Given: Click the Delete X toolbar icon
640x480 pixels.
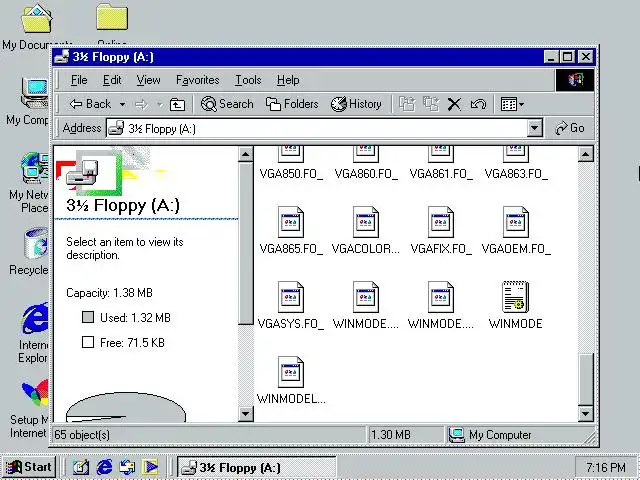Looking at the screenshot, I should click(x=454, y=104).
